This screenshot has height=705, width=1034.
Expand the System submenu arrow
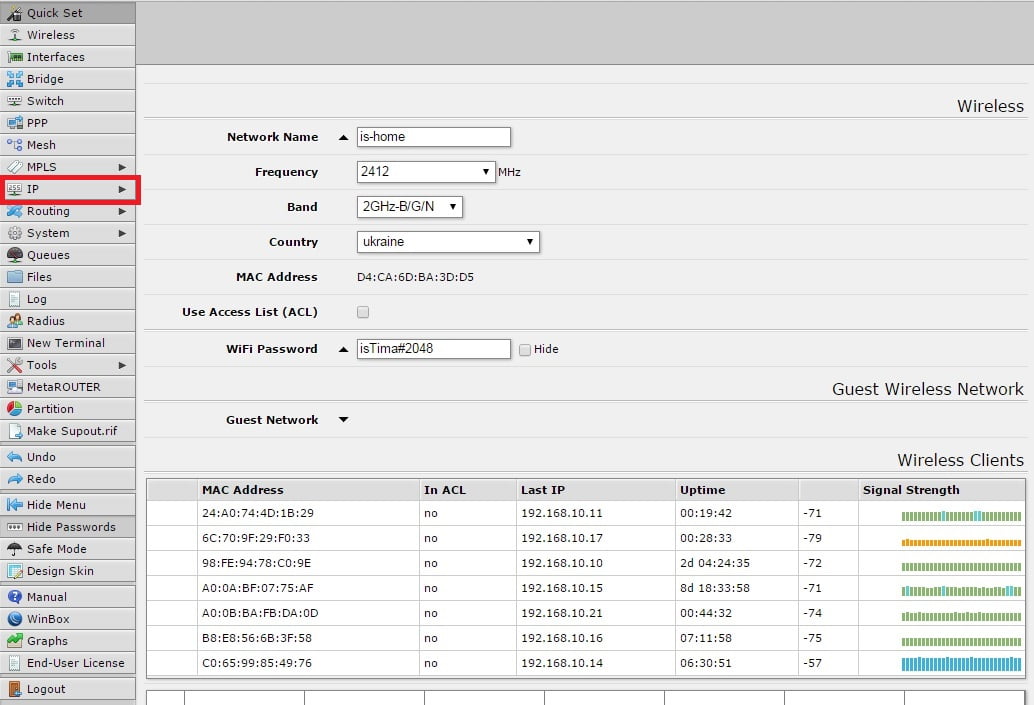(122, 233)
